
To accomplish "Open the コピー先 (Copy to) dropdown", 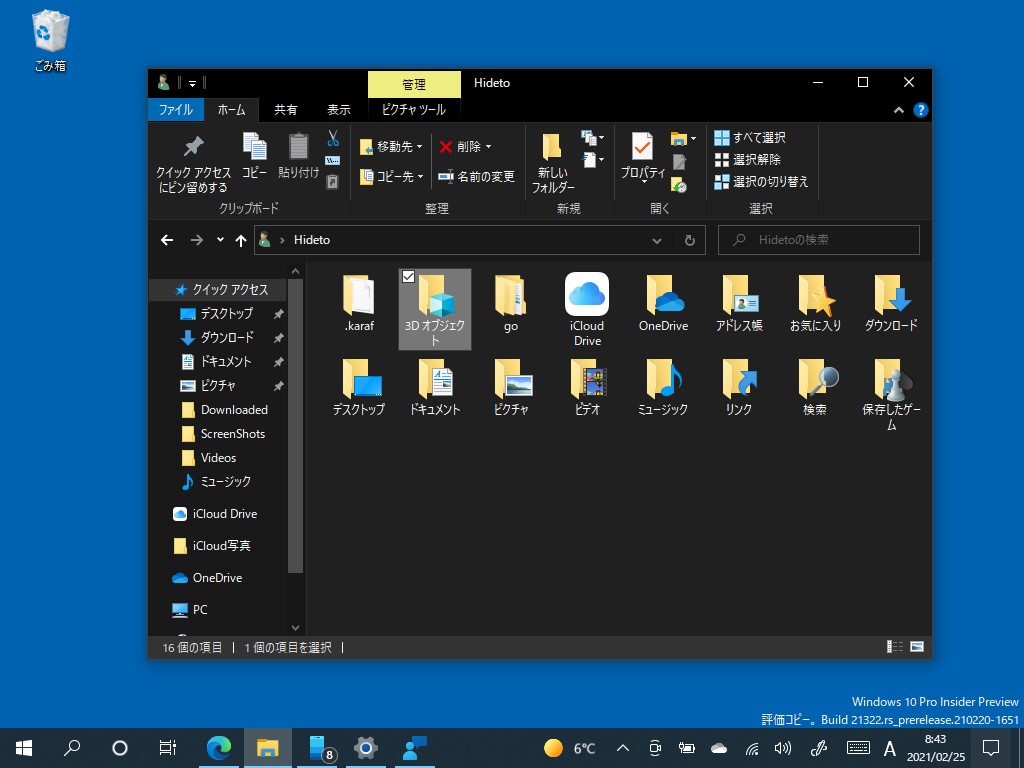I will [391, 176].
